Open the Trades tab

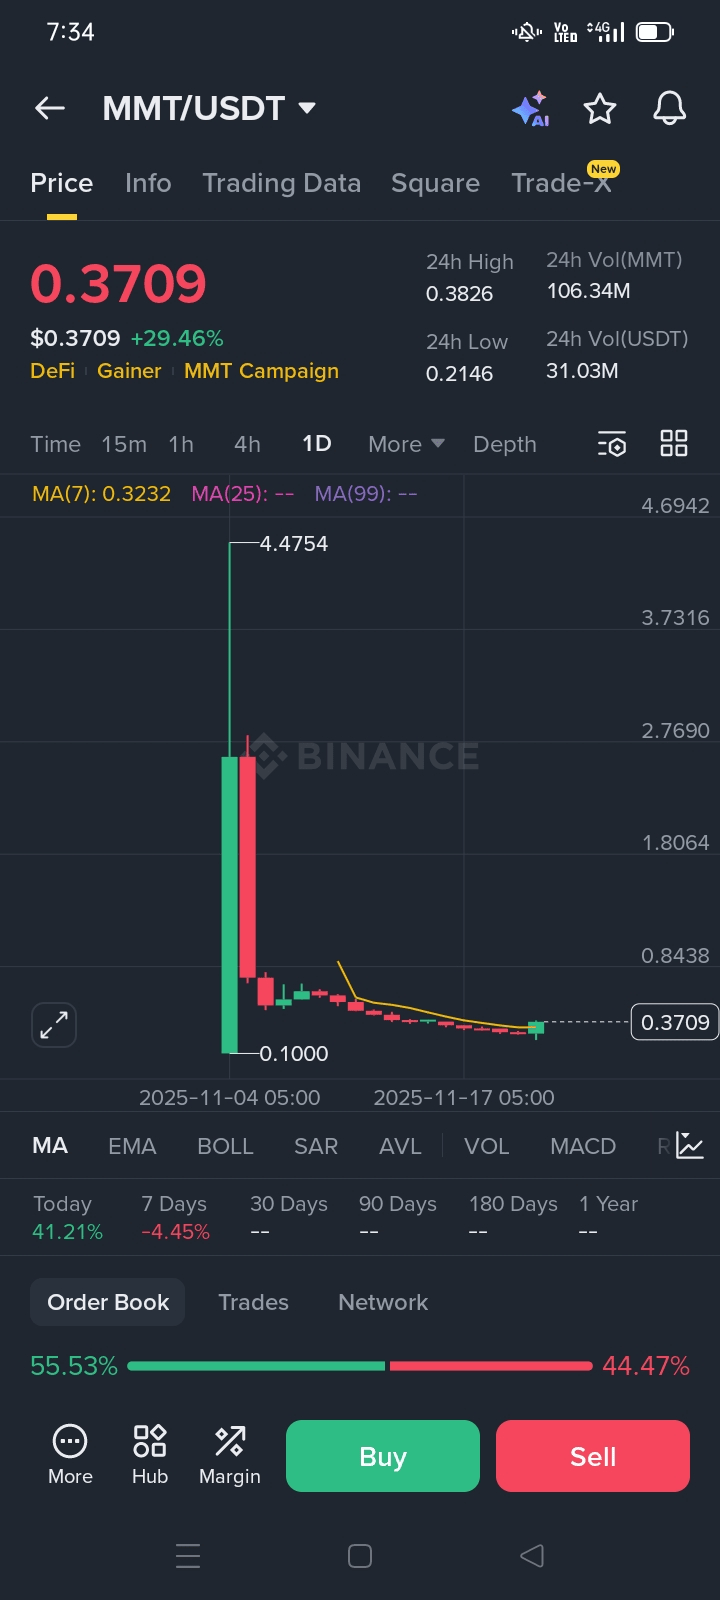[253, 1302]
